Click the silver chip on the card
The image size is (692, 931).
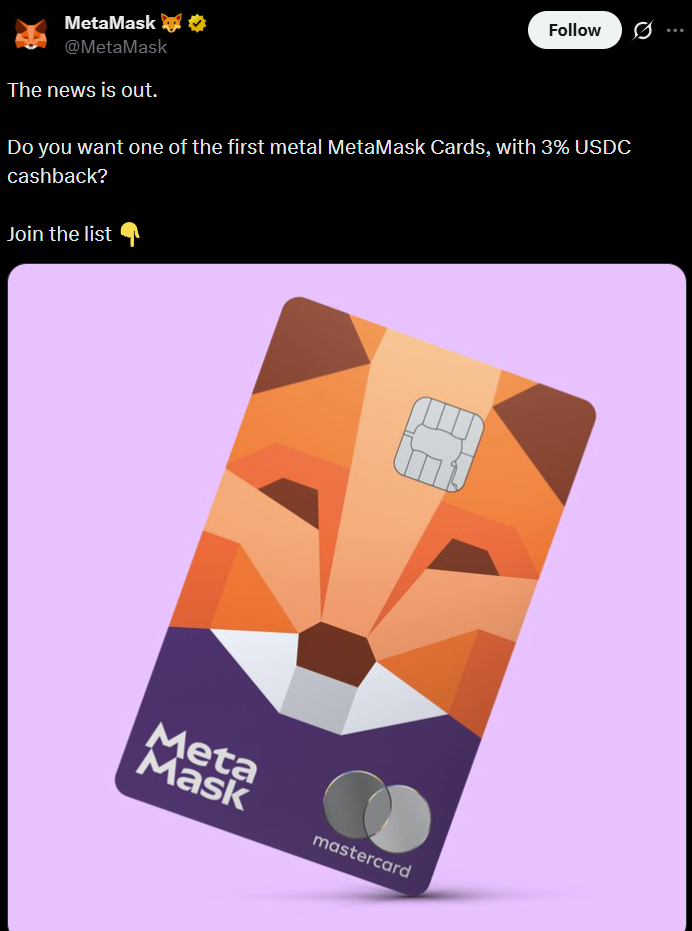(439, 445)
